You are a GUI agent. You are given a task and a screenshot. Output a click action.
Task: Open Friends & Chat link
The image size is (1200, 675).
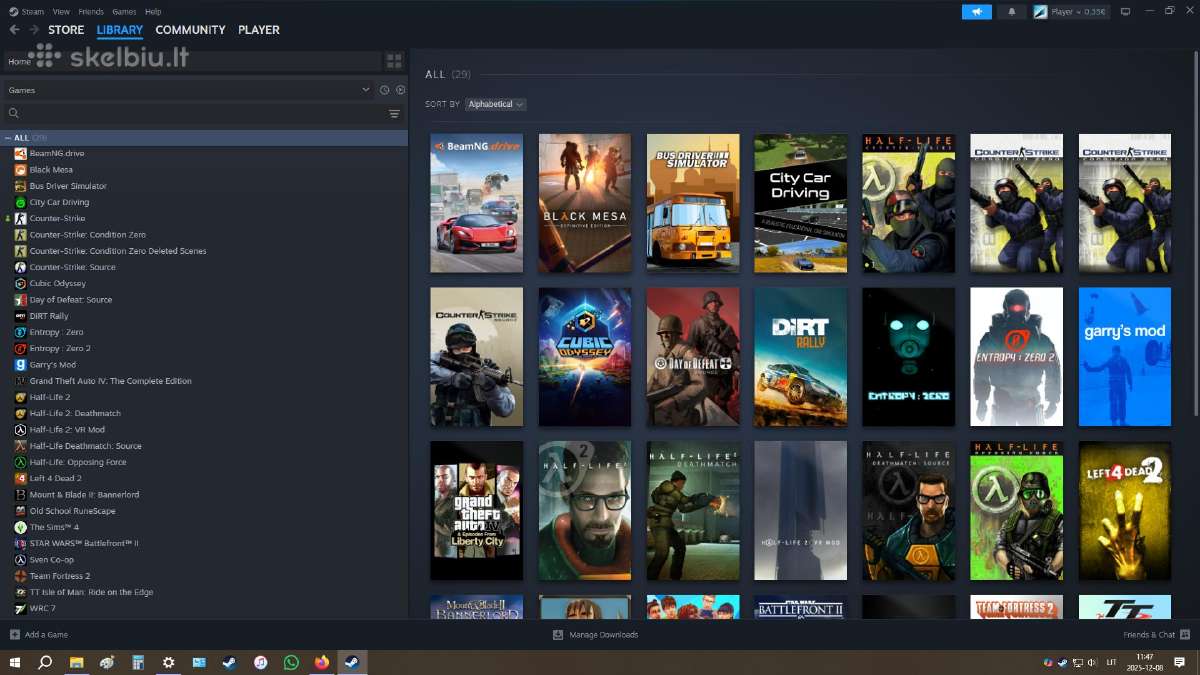(1149, 635)
